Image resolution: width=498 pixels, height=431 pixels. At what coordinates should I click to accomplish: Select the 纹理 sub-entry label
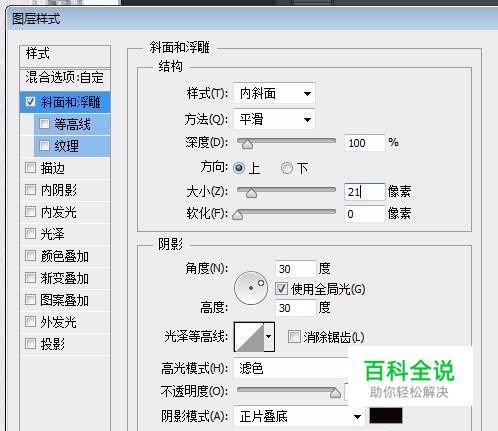(x=67, y=146)
